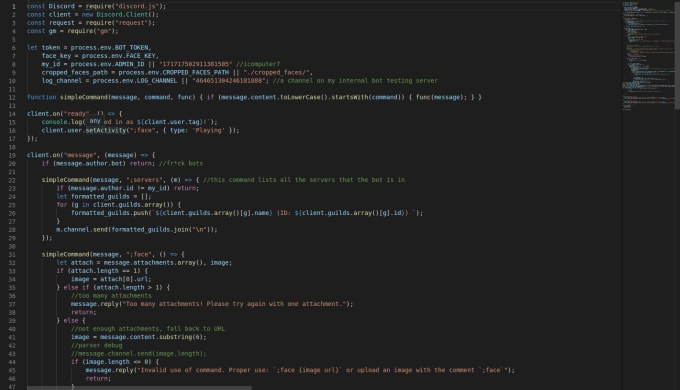Click the //fr*ck bots comment
The width and height of the screenshot is (680, 390).
tap(181, 163)
